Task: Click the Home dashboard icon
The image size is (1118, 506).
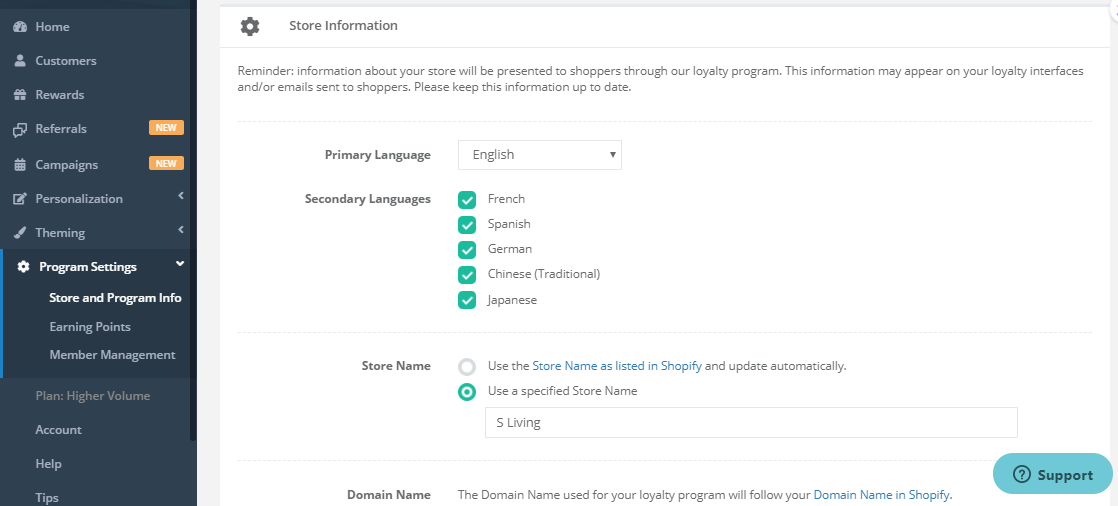Action: pyautogui.click(x=20, y=27)
